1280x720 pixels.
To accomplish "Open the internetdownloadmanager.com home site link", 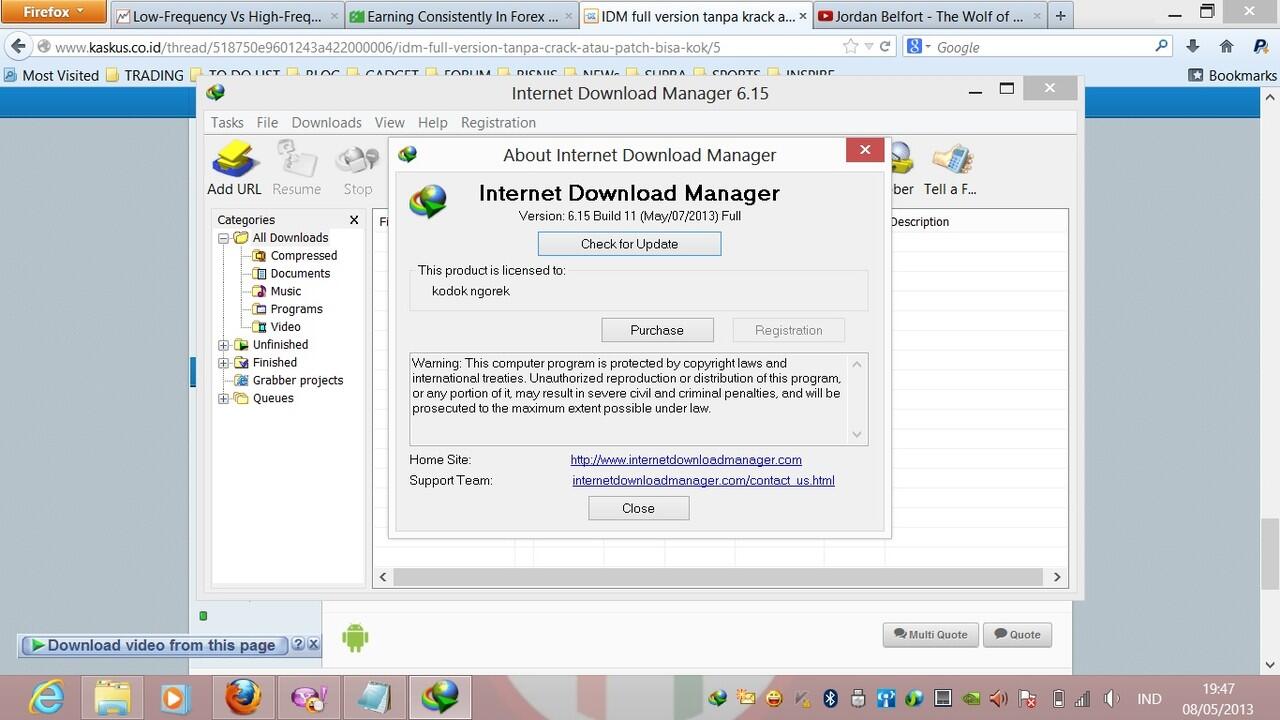I will (686, 460).
